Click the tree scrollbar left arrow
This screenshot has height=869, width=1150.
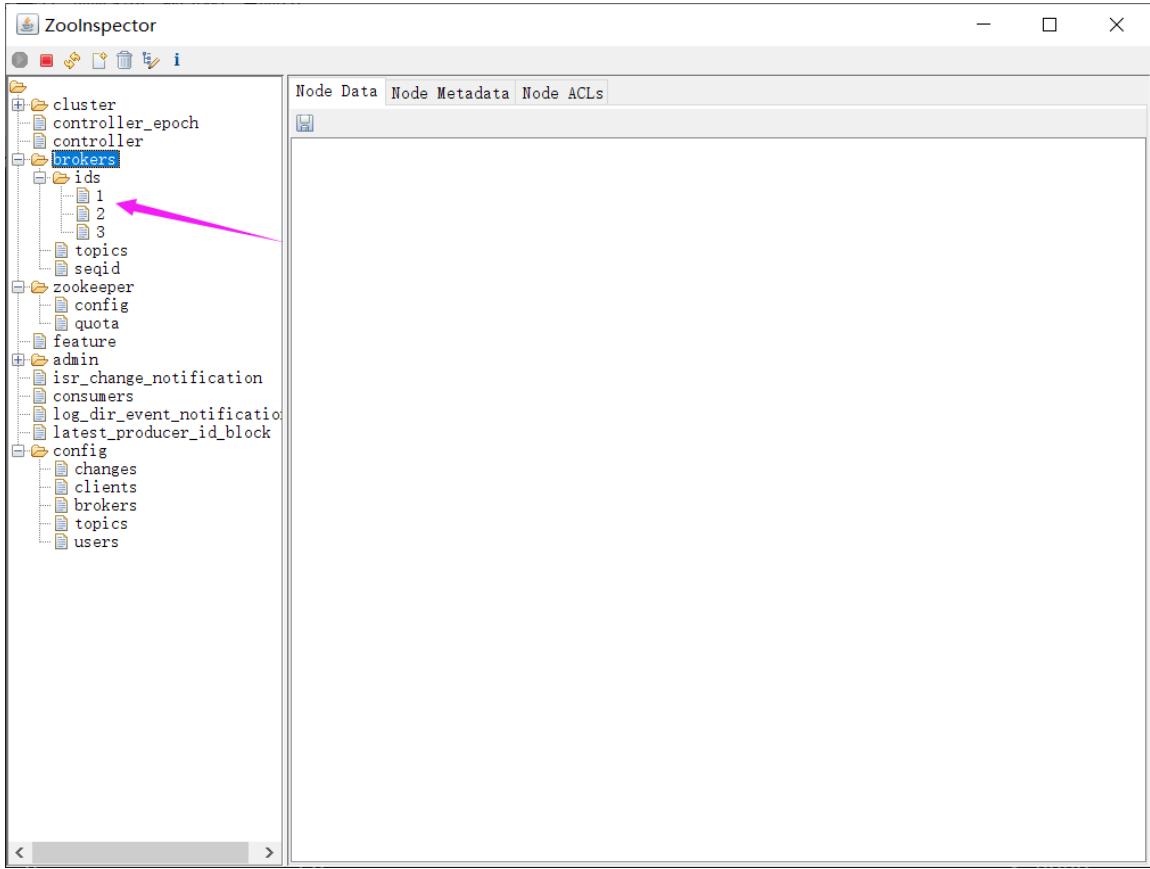click(20, 852)
